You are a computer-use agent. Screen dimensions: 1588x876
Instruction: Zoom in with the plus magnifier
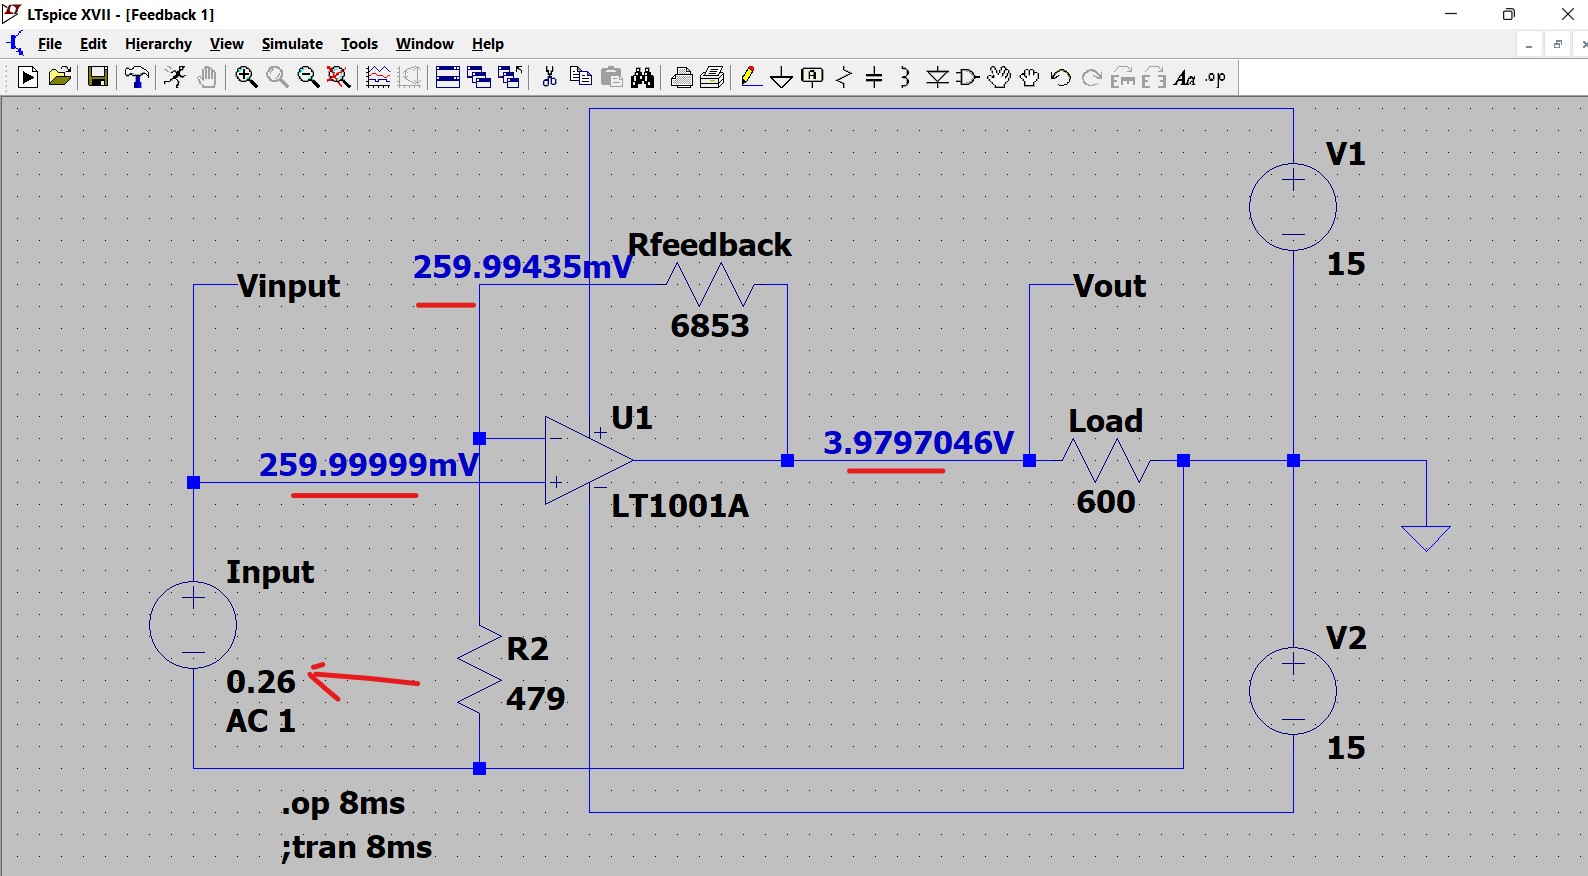click(246, 78)
